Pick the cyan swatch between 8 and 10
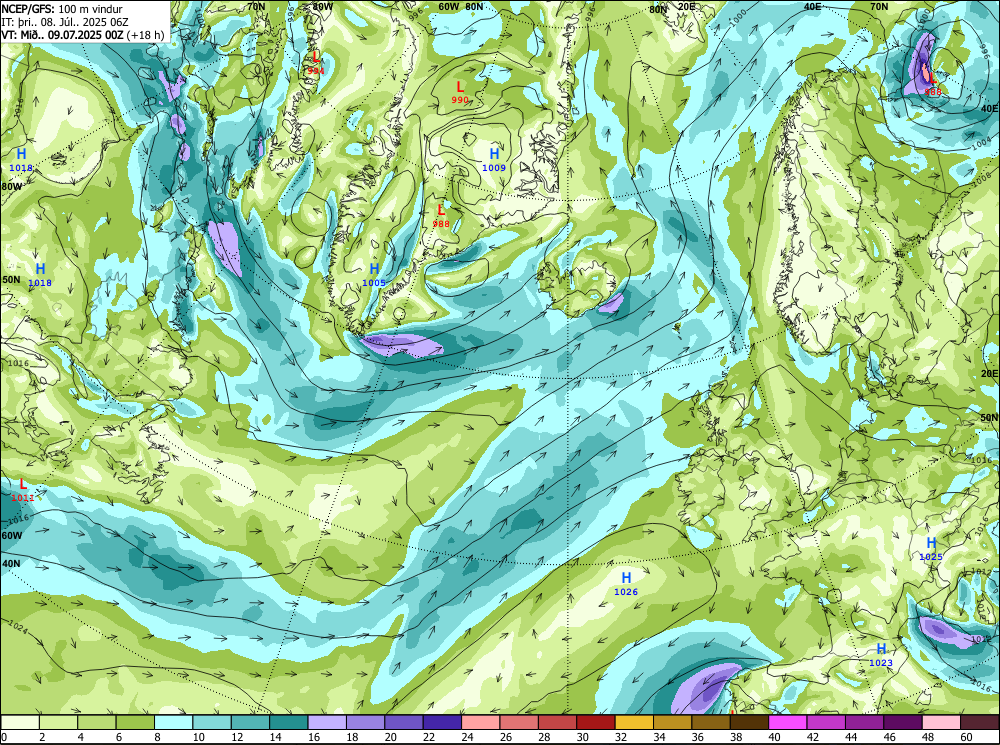This screenshot has width=1000, height=745. tap(173, 722)
